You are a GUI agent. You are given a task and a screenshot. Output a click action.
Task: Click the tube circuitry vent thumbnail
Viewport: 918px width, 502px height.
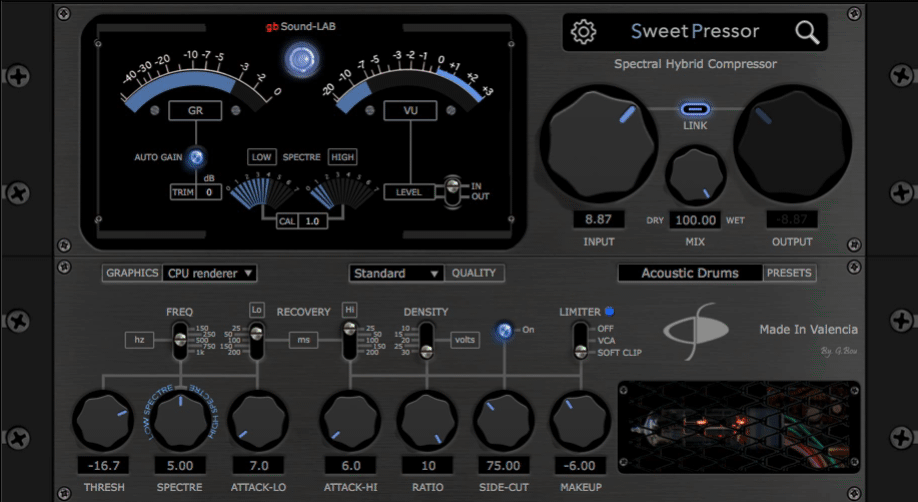(739, 427)
